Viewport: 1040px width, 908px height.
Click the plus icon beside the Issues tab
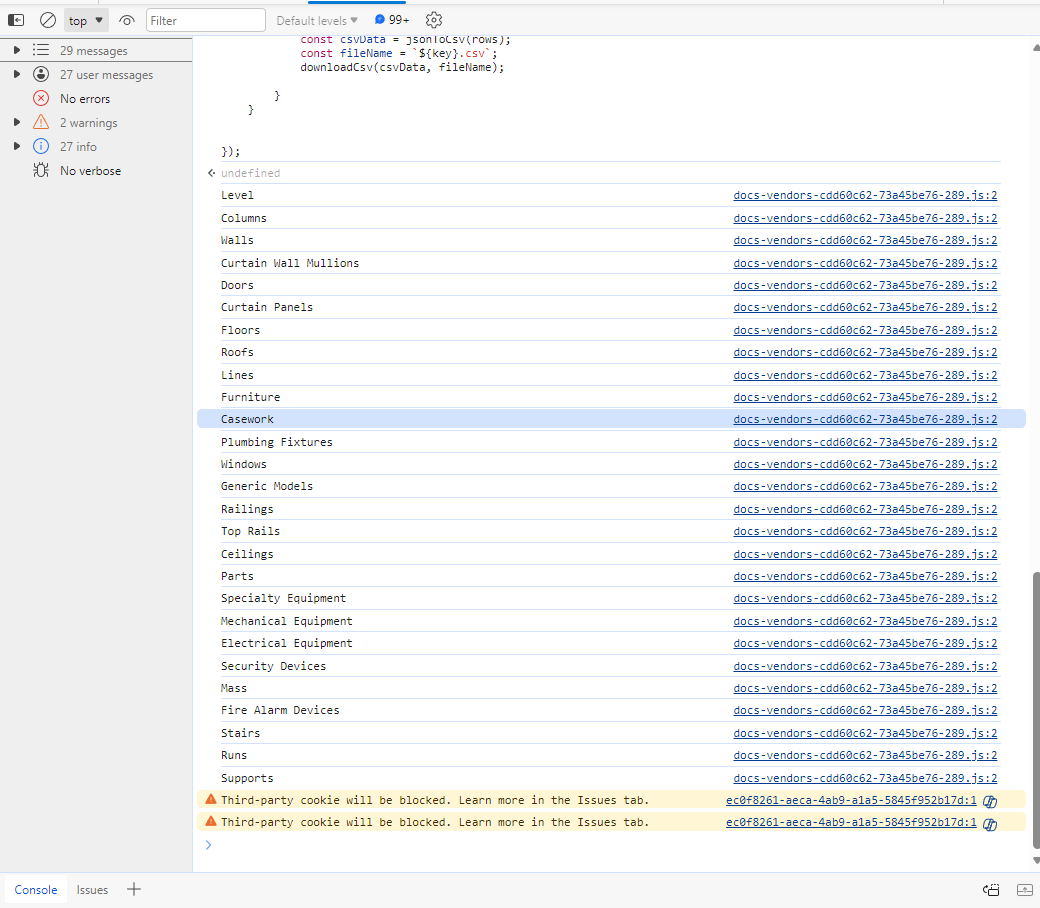(x=134, y=889)
